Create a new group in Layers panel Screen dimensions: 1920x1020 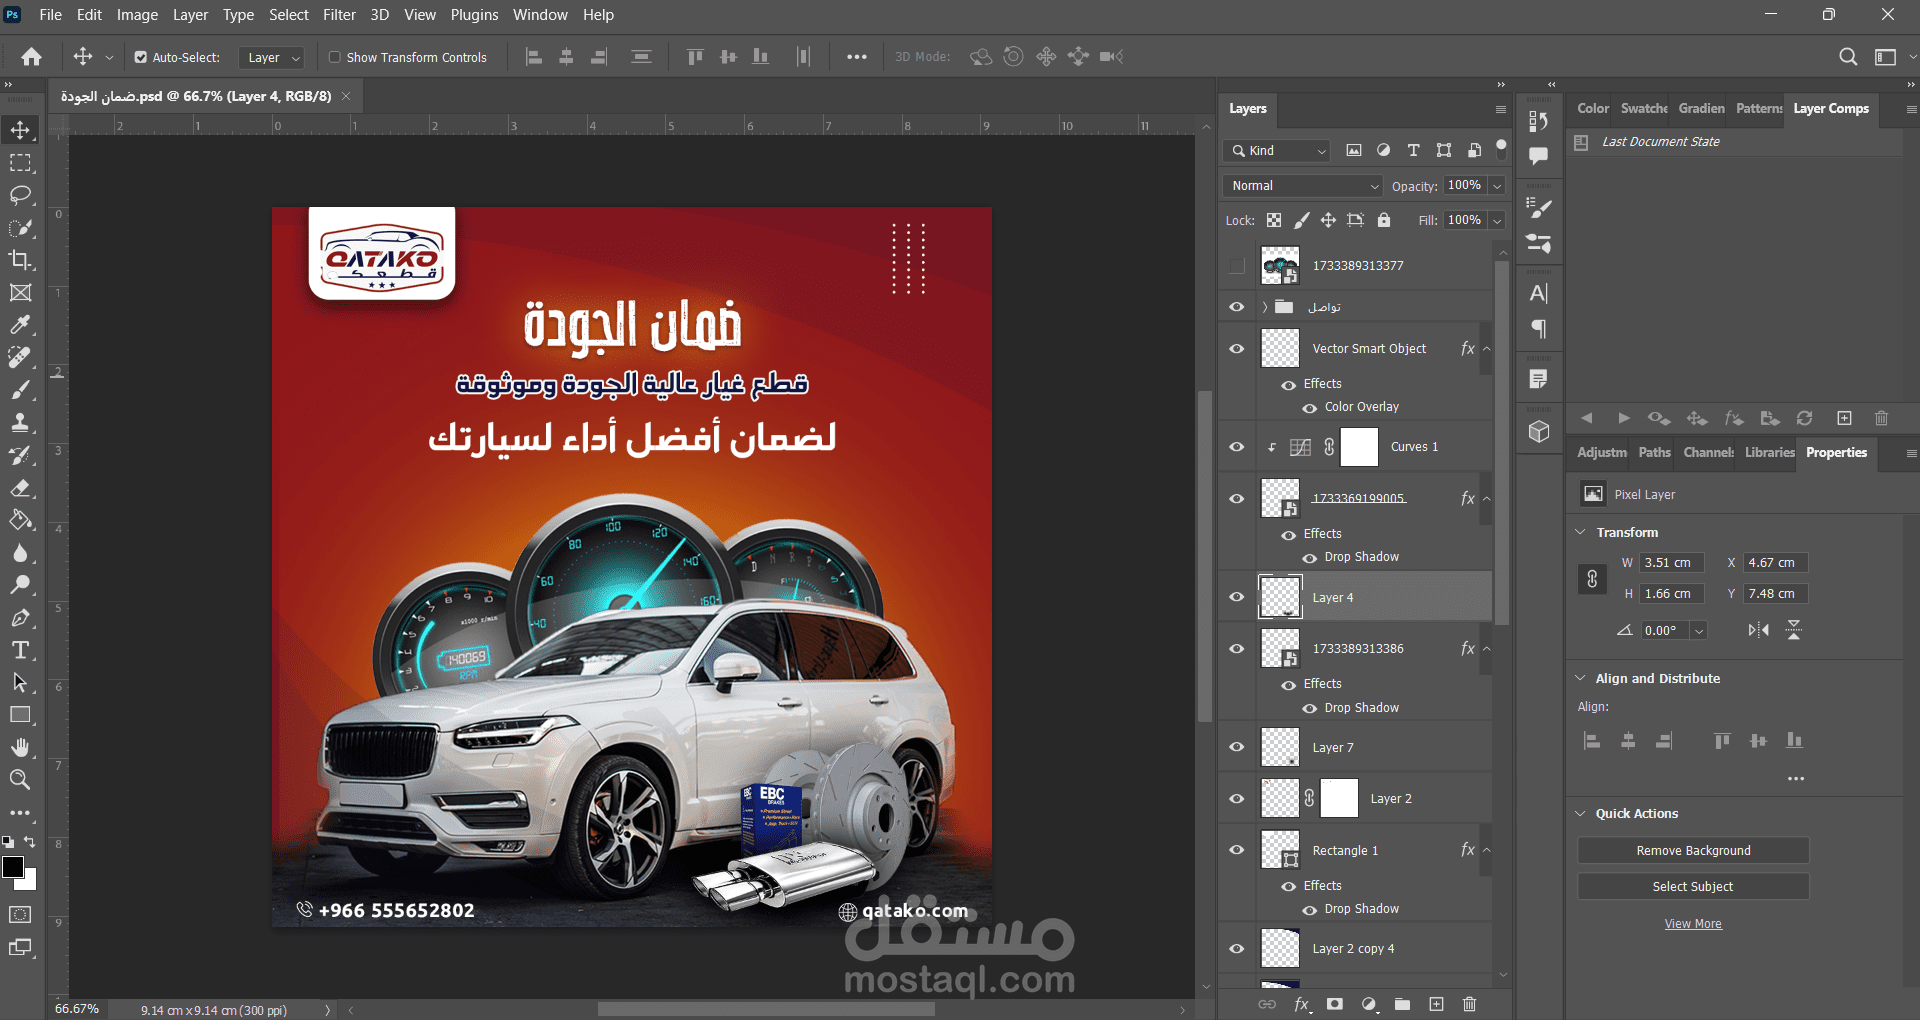click(x=1402, y=1004)
